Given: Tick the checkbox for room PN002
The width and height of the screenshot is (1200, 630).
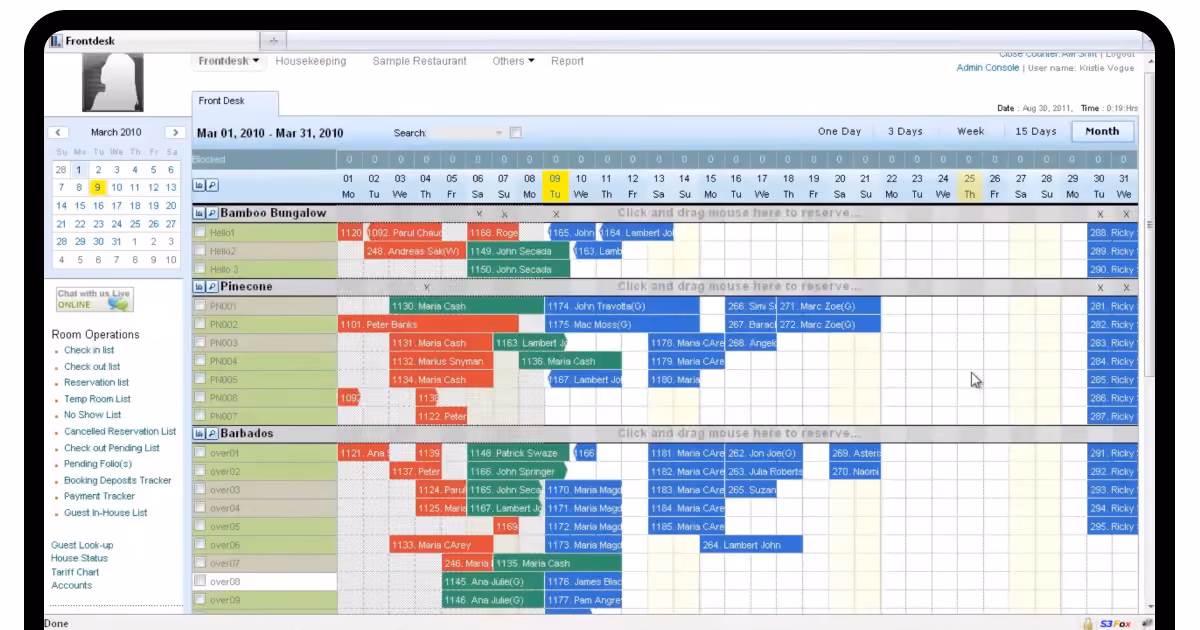Looking at the screenshot, I should (200, 325).
